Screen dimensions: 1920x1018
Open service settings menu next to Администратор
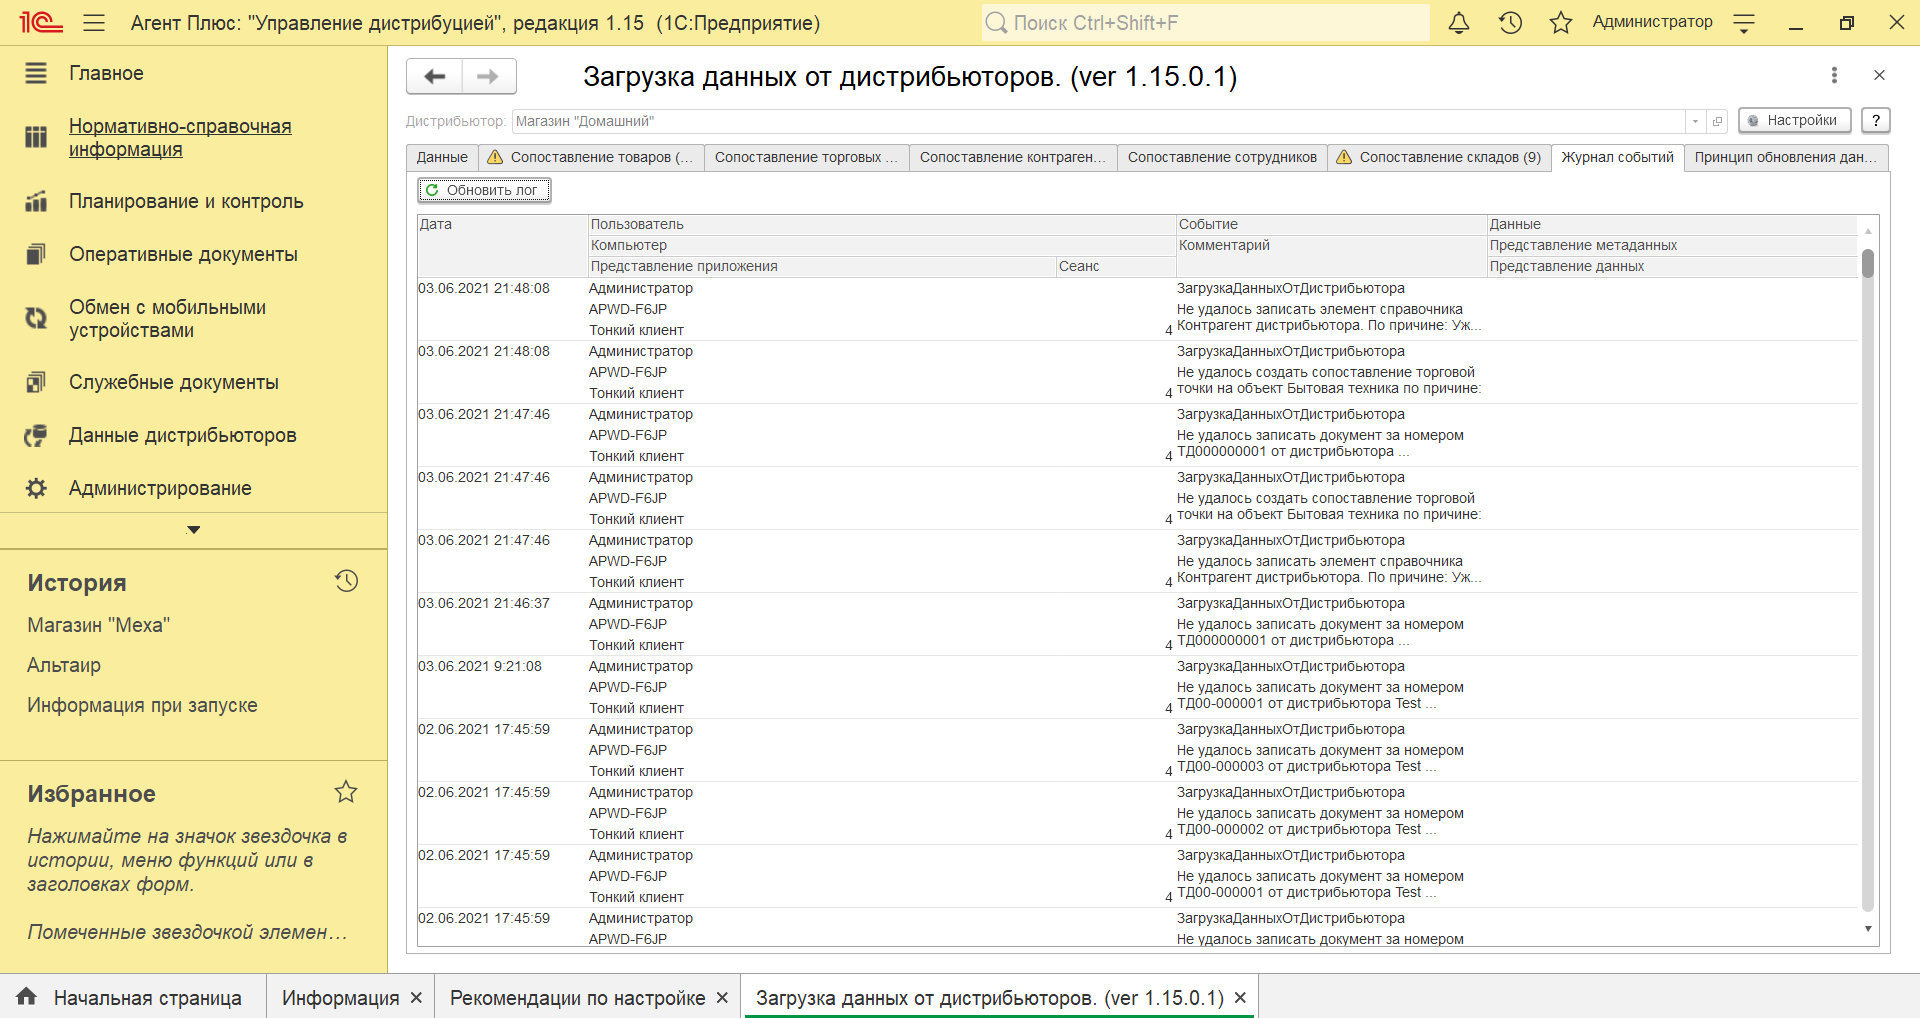(x=1744, y=23)
